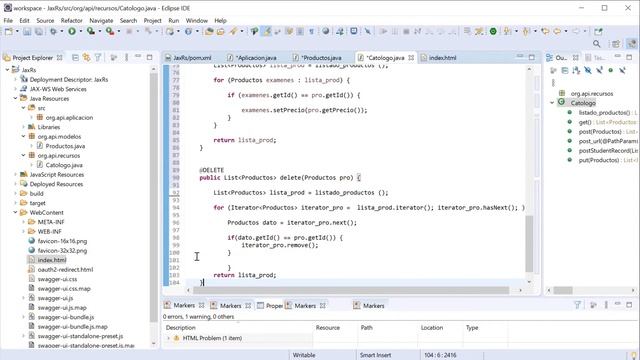
Task: Collapse the WebContent folder node
Action: 15,212
